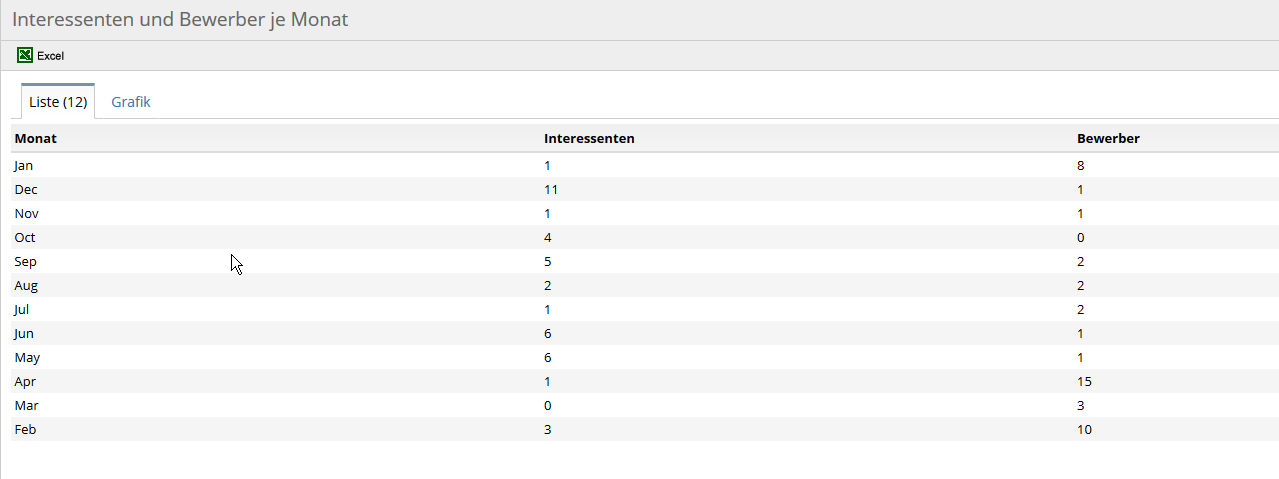This screenshot has width=1279, height=479.
Task: Select the Oct month entry
Action: point(25,237)
